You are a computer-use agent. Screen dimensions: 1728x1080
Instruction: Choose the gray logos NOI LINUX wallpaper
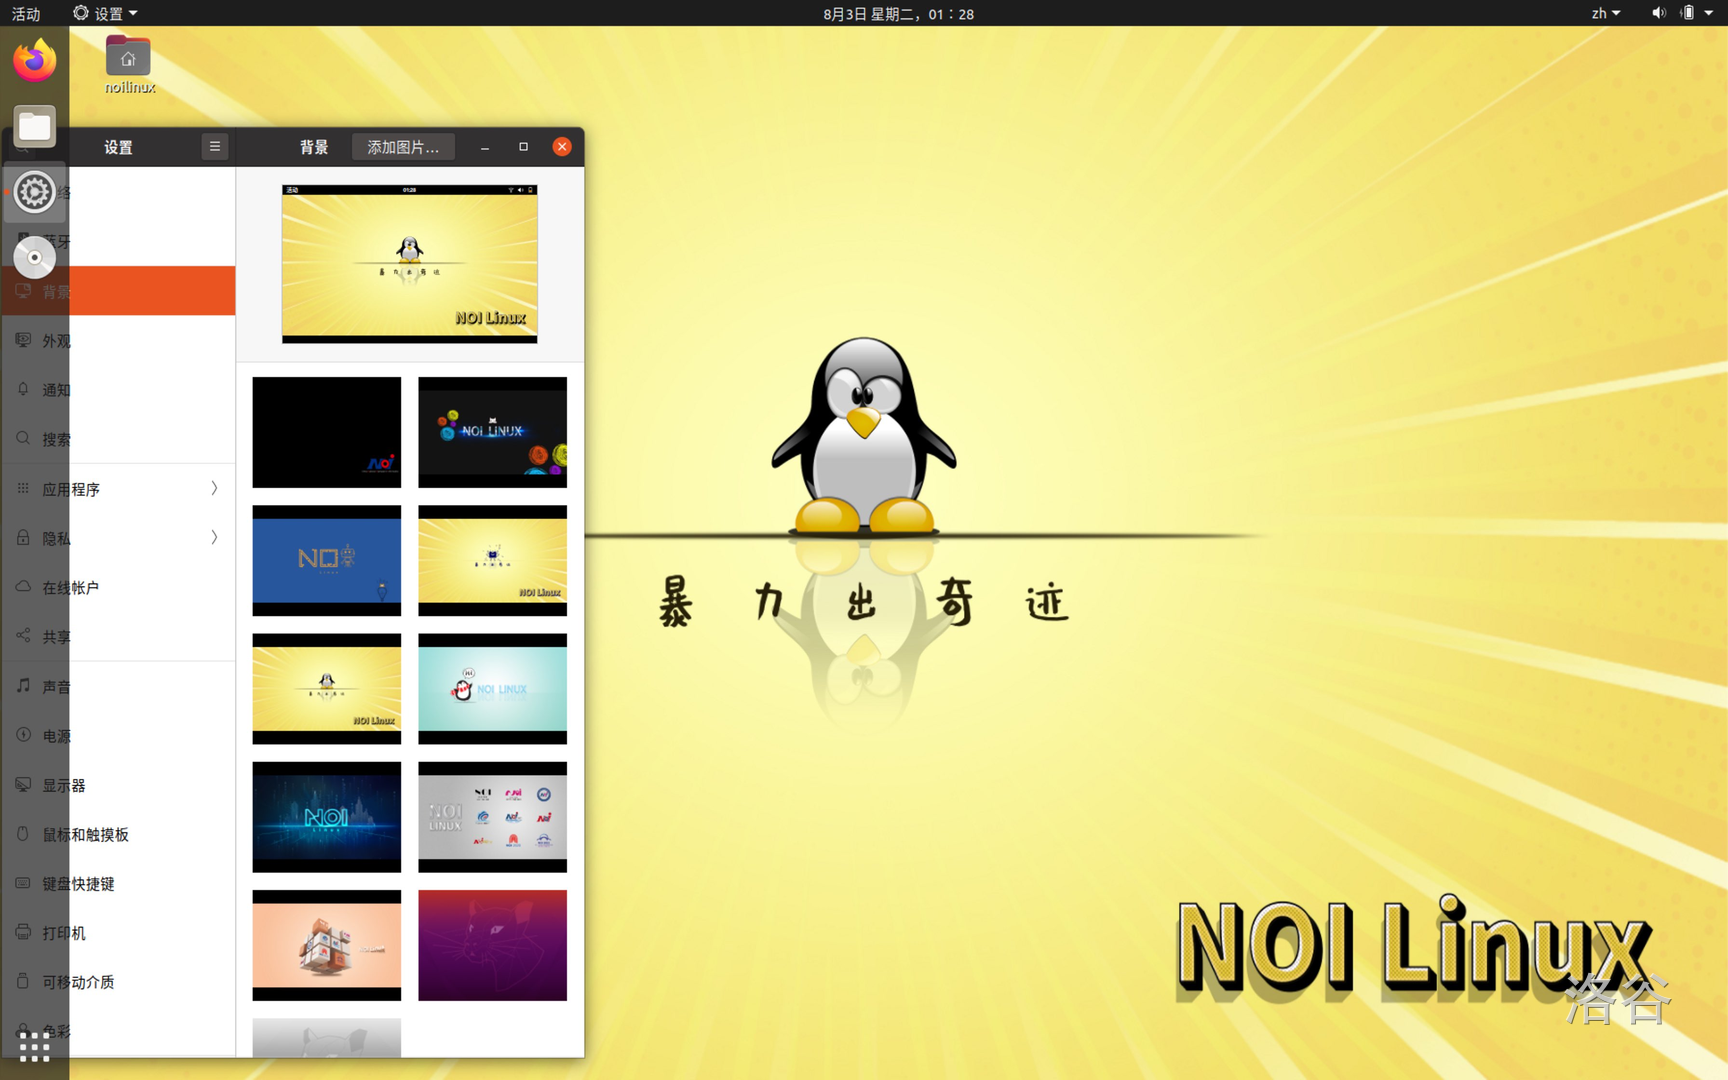pyautogui.click(x=493, y=817)
